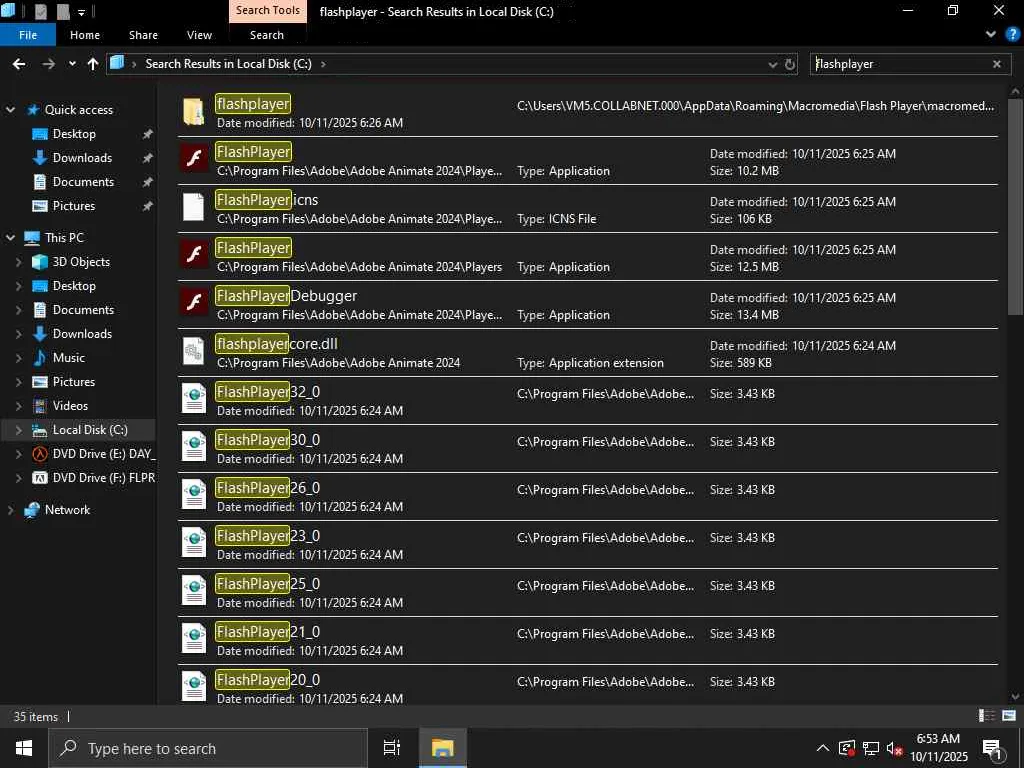Open Windows Start menu
This screenshot has width=1024, height=768.
24,748
